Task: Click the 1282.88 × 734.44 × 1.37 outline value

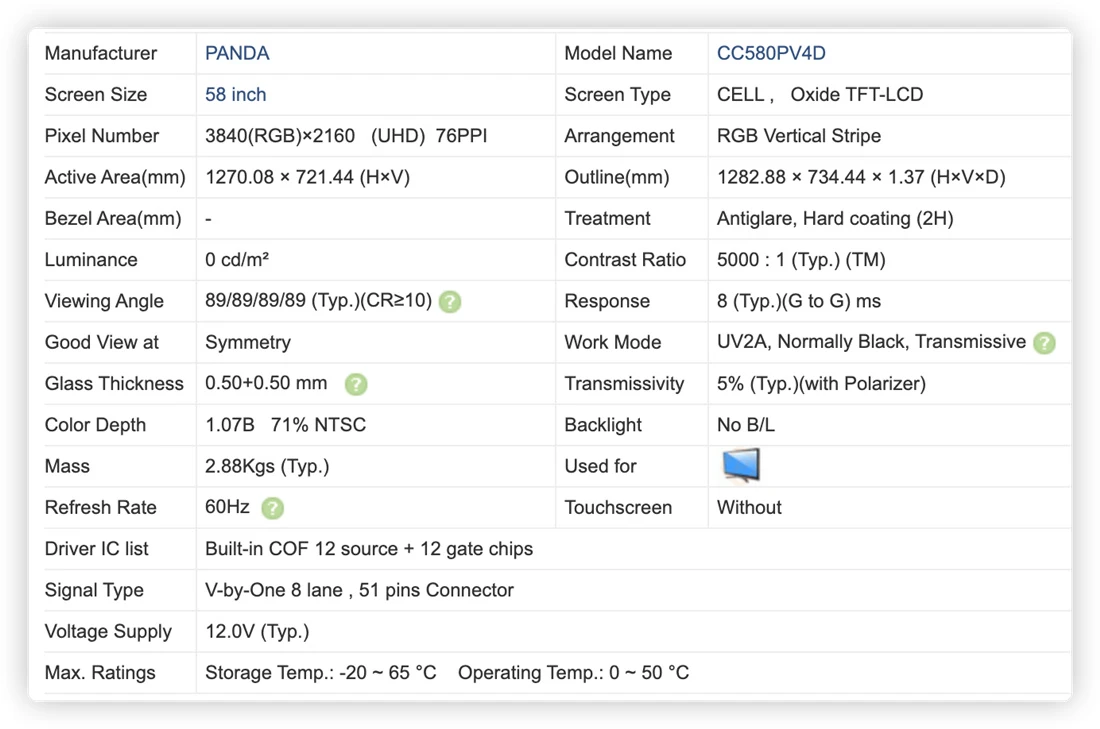Action: click(x=861, y=178)
